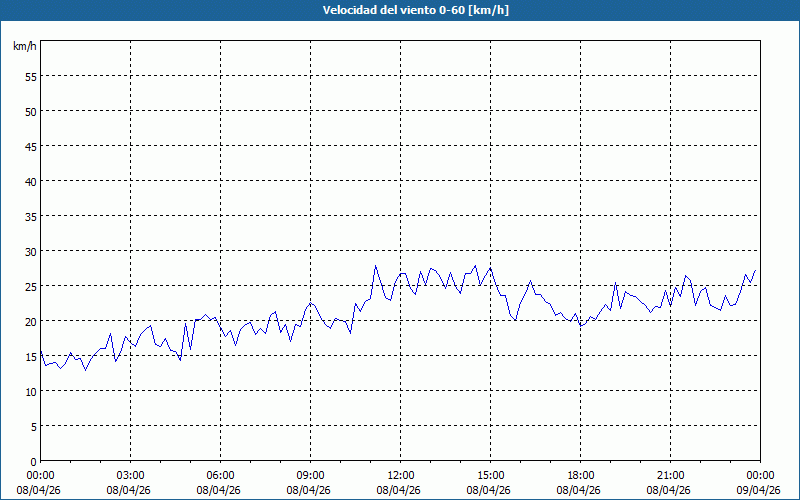
Task: Select the 40 tick label on the y-axis
Action: [x=30, y=181]
